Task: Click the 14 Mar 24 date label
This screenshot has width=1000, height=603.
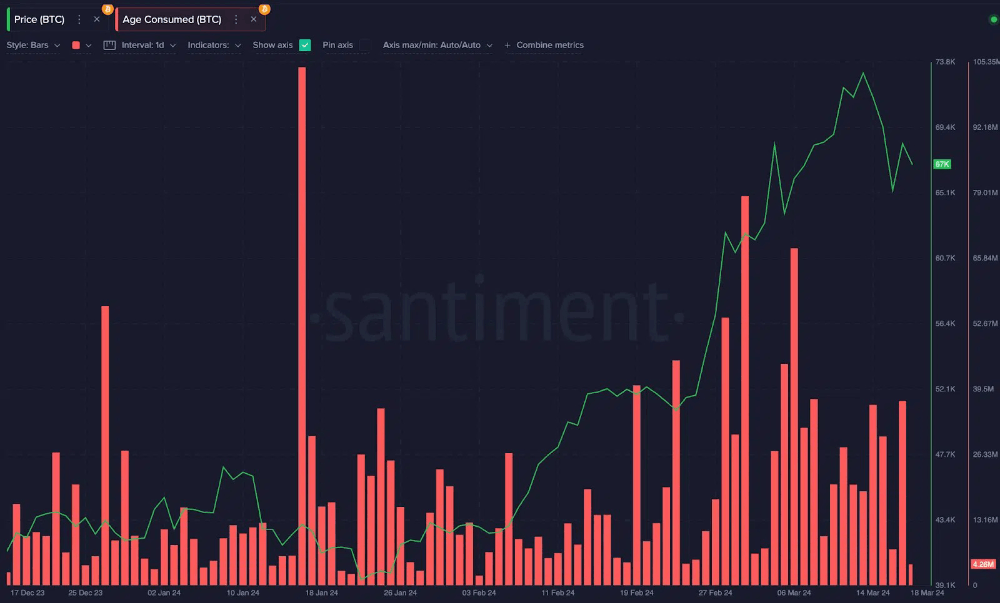Action: tap(872, 593)
